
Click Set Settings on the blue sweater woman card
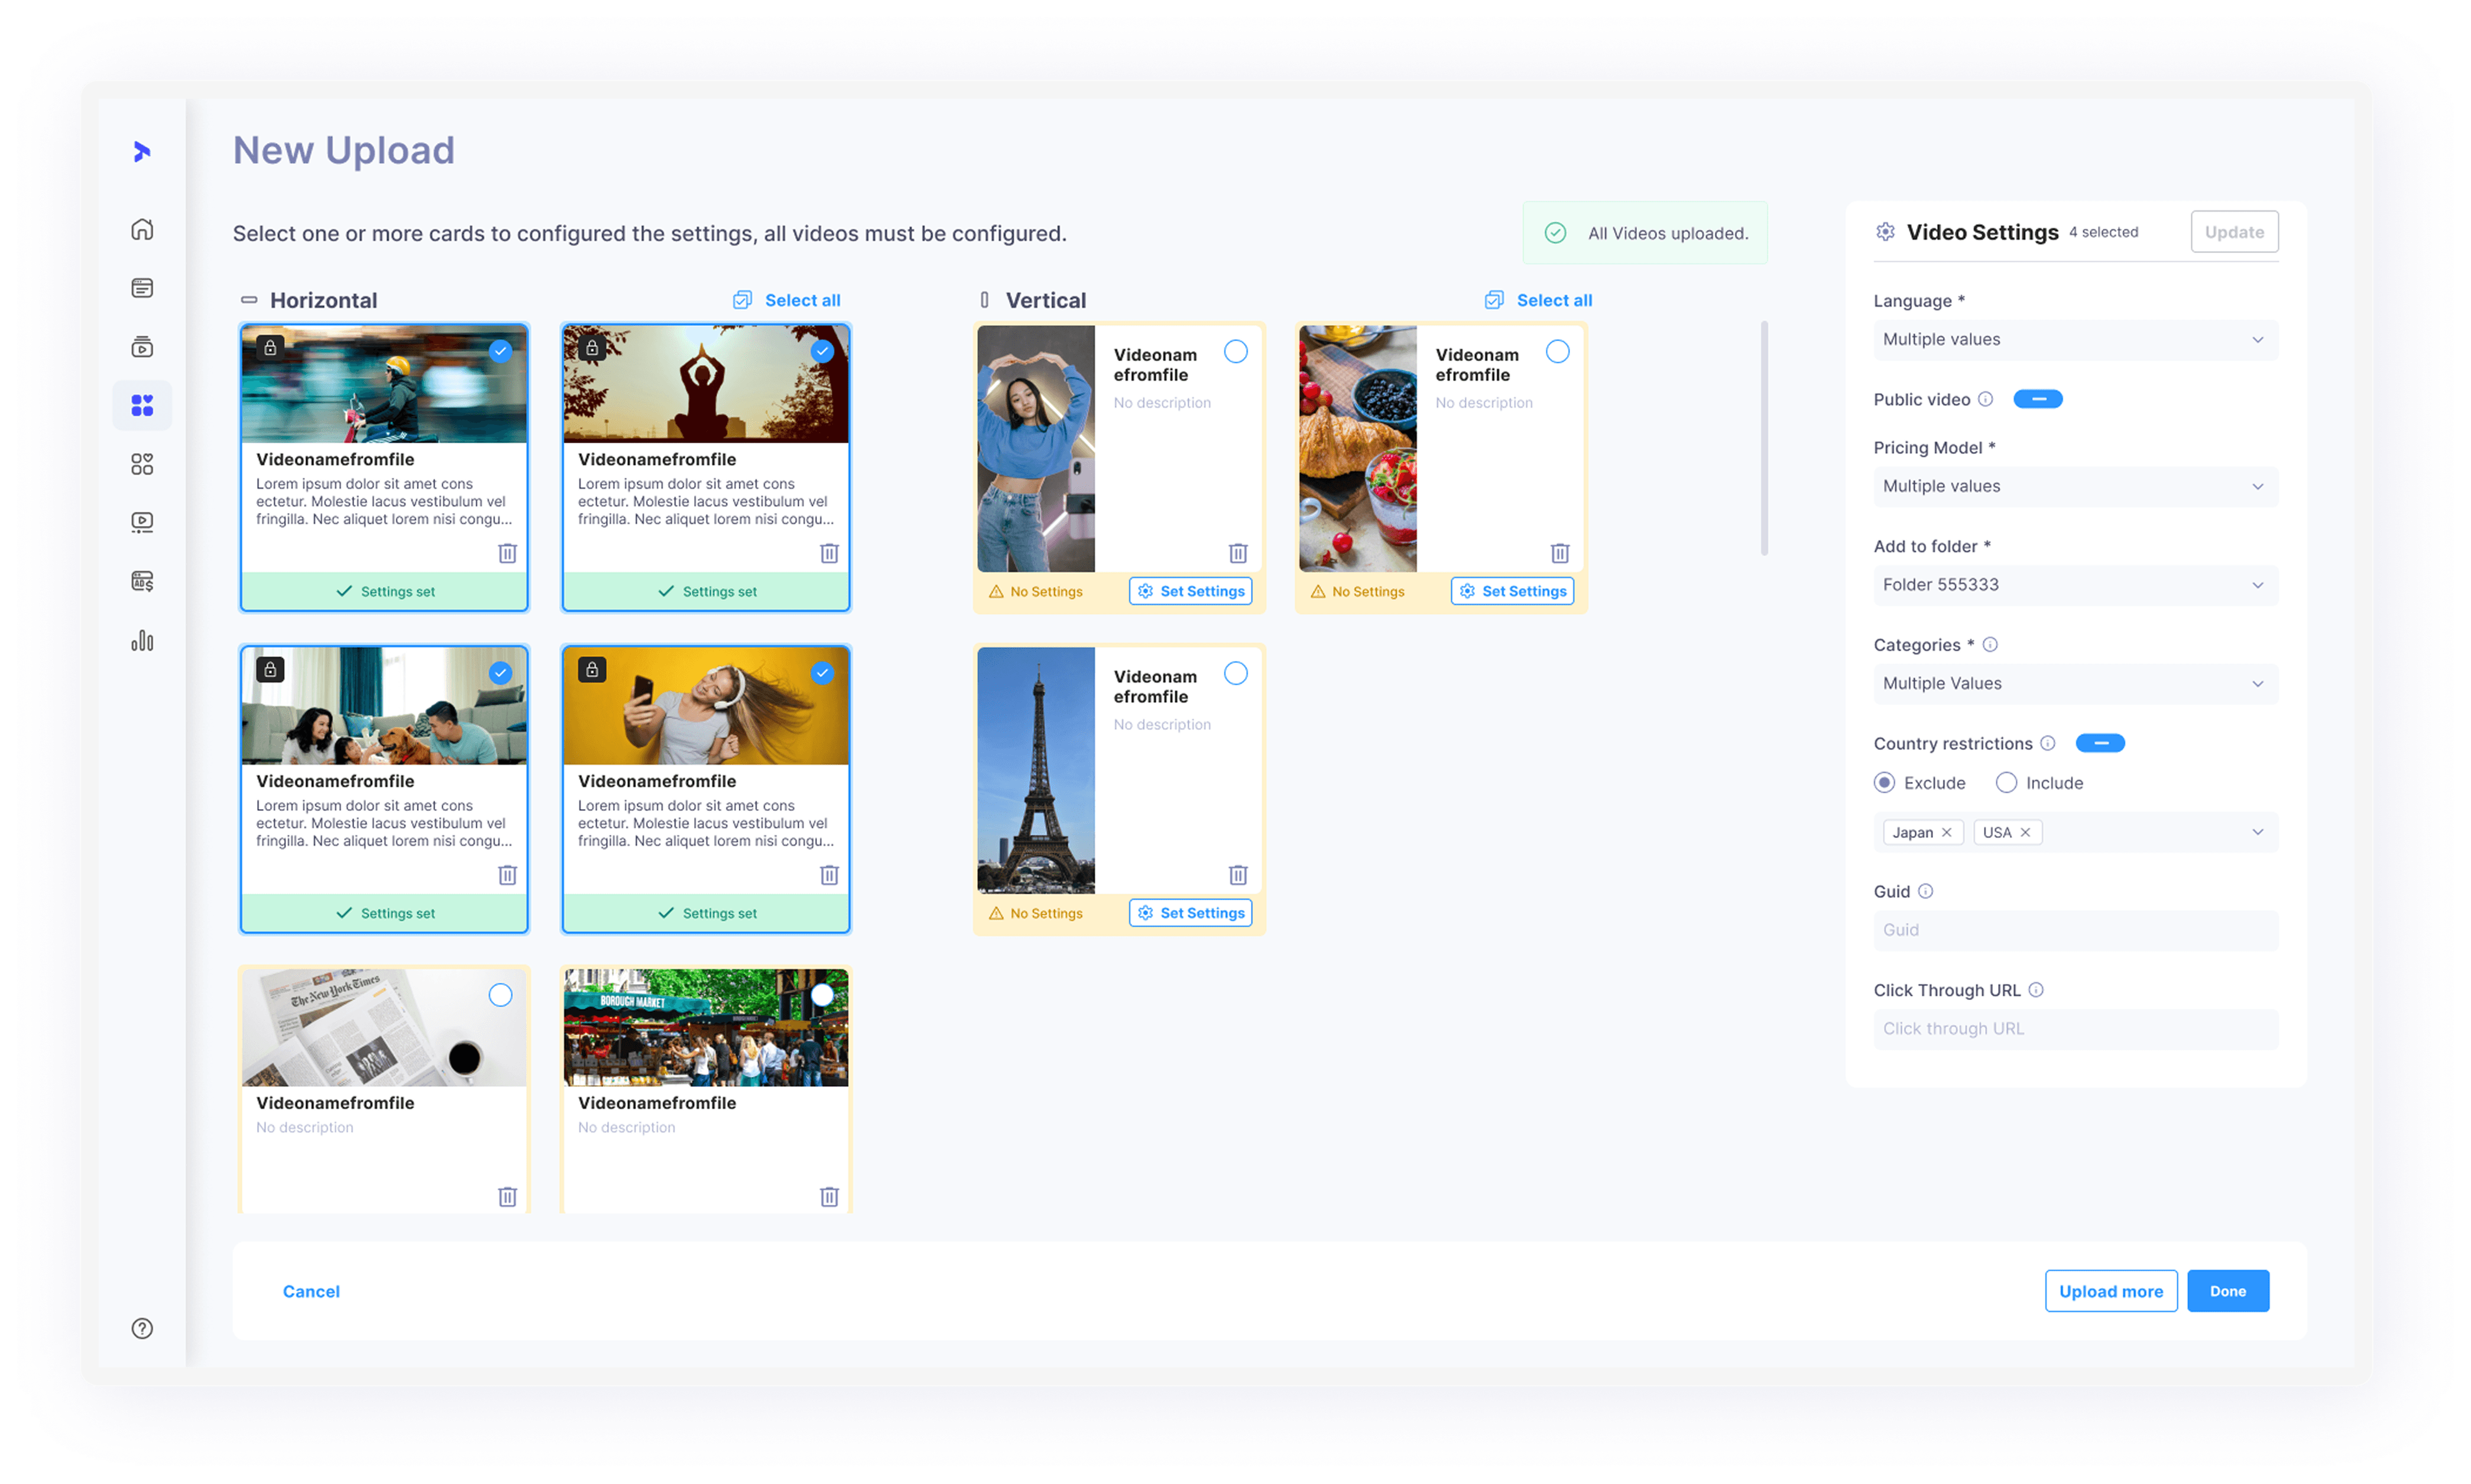(x=1190, y=591)
